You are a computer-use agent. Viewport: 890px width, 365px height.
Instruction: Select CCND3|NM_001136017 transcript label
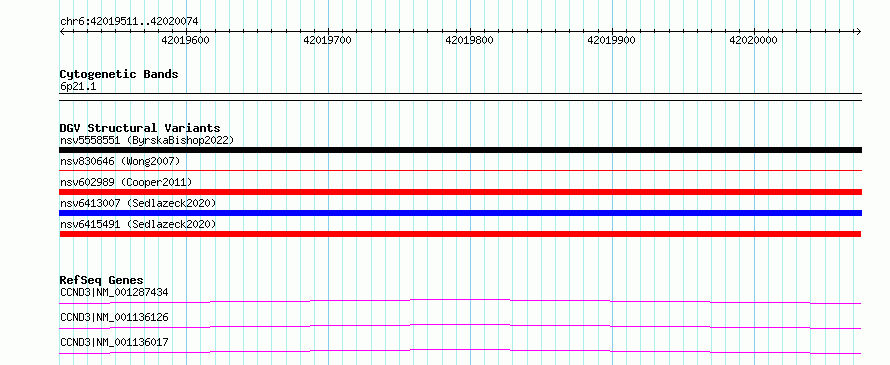point(114,342)
